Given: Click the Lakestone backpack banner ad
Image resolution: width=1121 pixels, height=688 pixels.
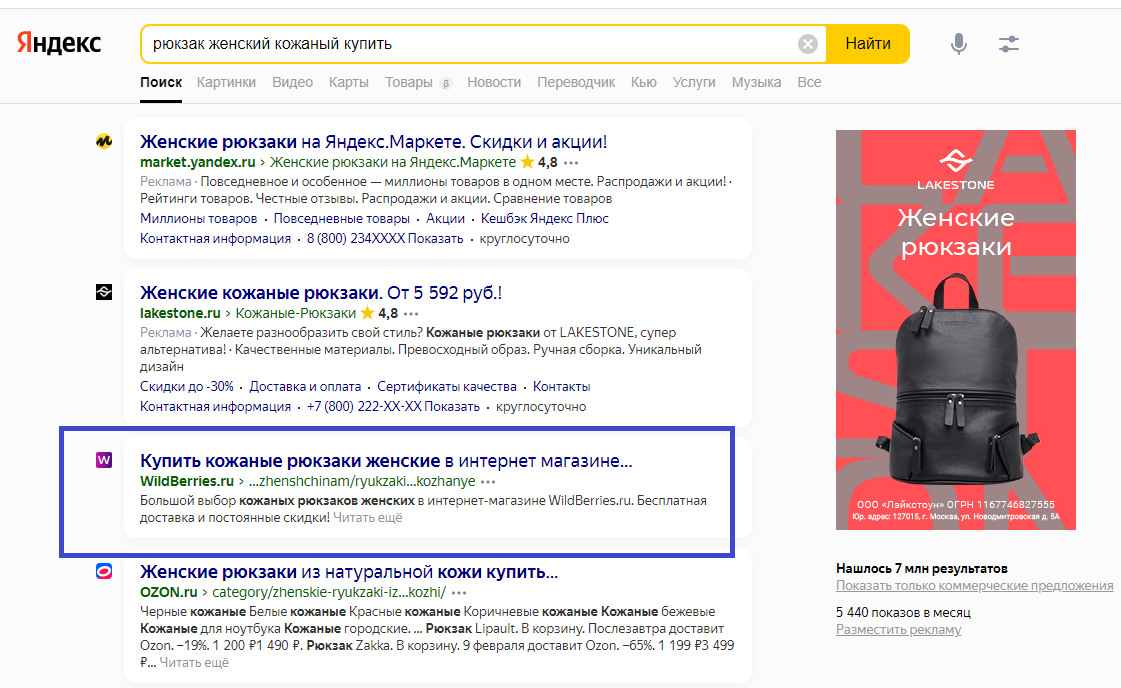Looking at the screenshot, I should point(955,330).
